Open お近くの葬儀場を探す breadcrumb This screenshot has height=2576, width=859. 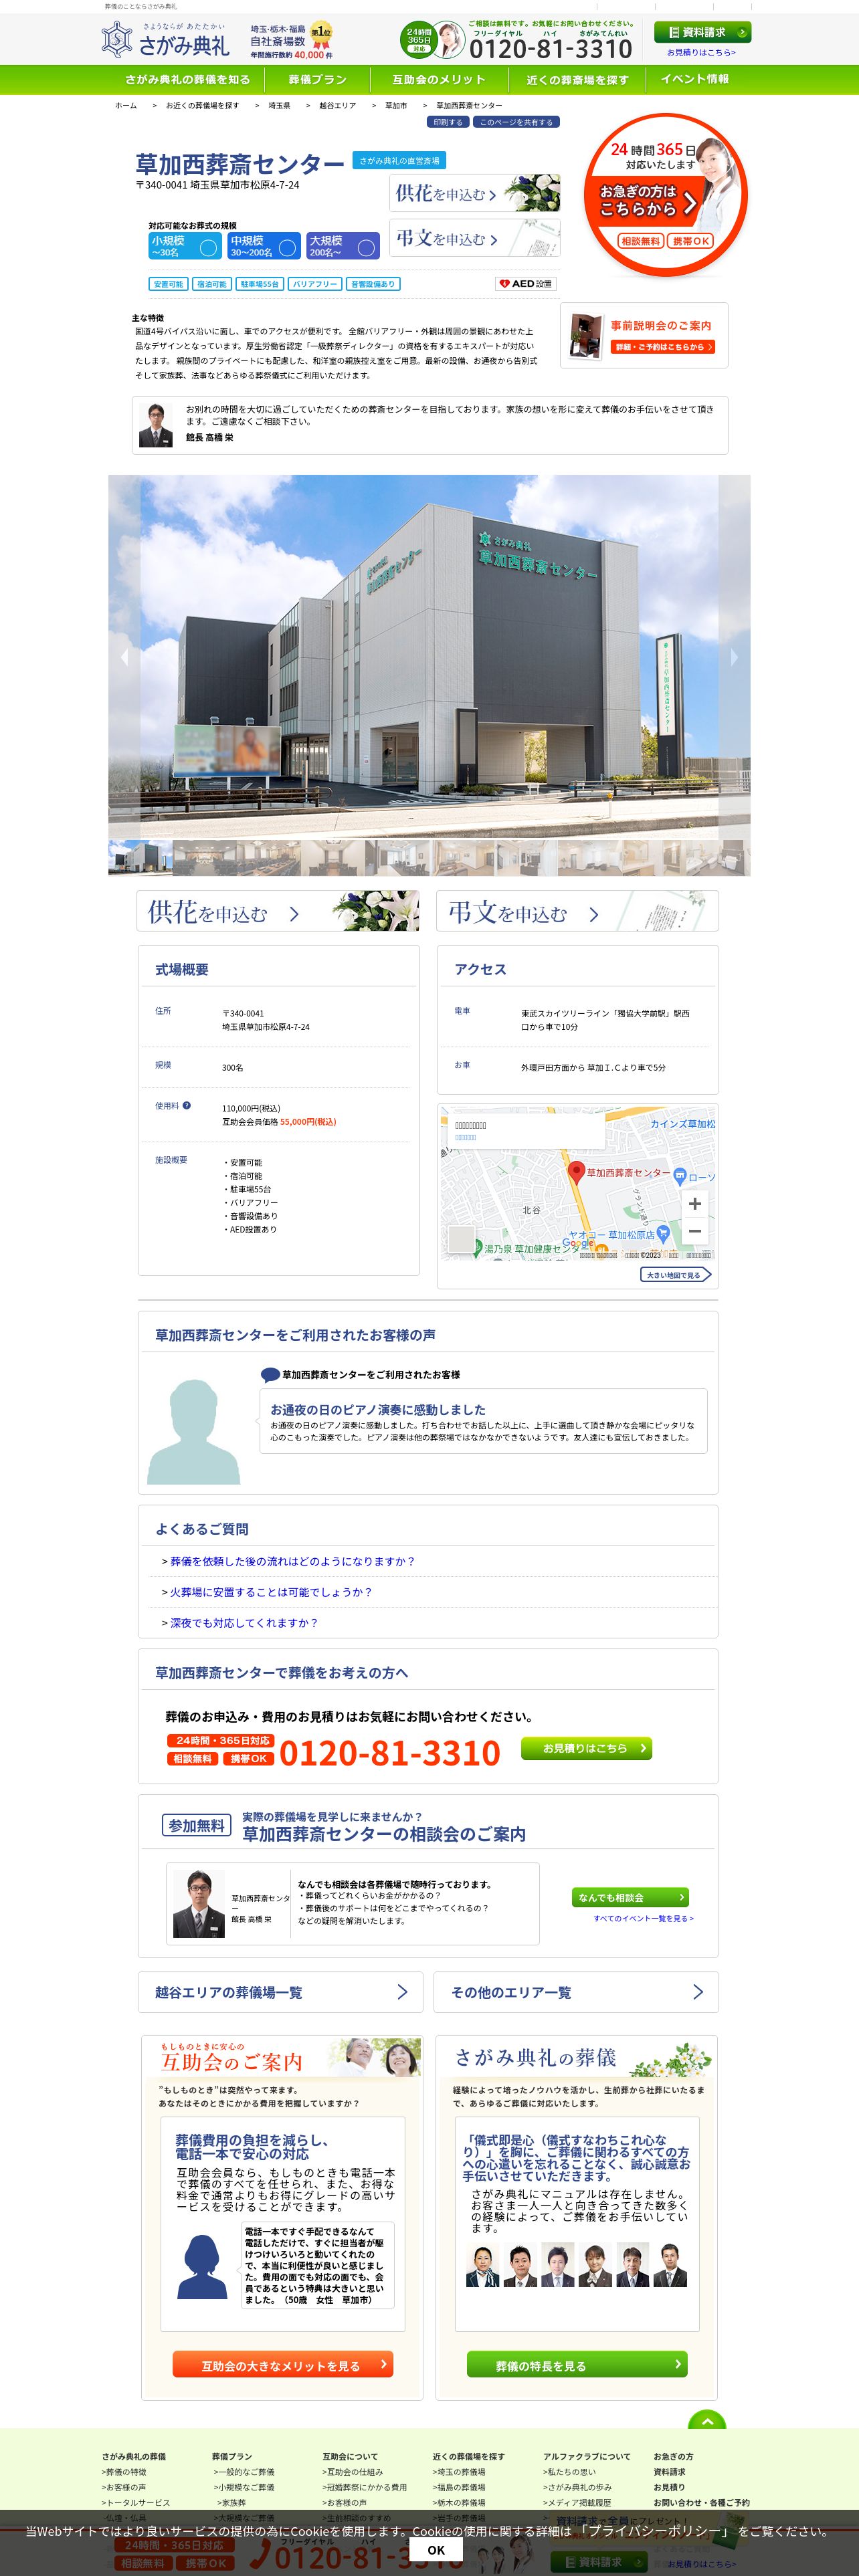pyautogui.click(x=202, y=105)
